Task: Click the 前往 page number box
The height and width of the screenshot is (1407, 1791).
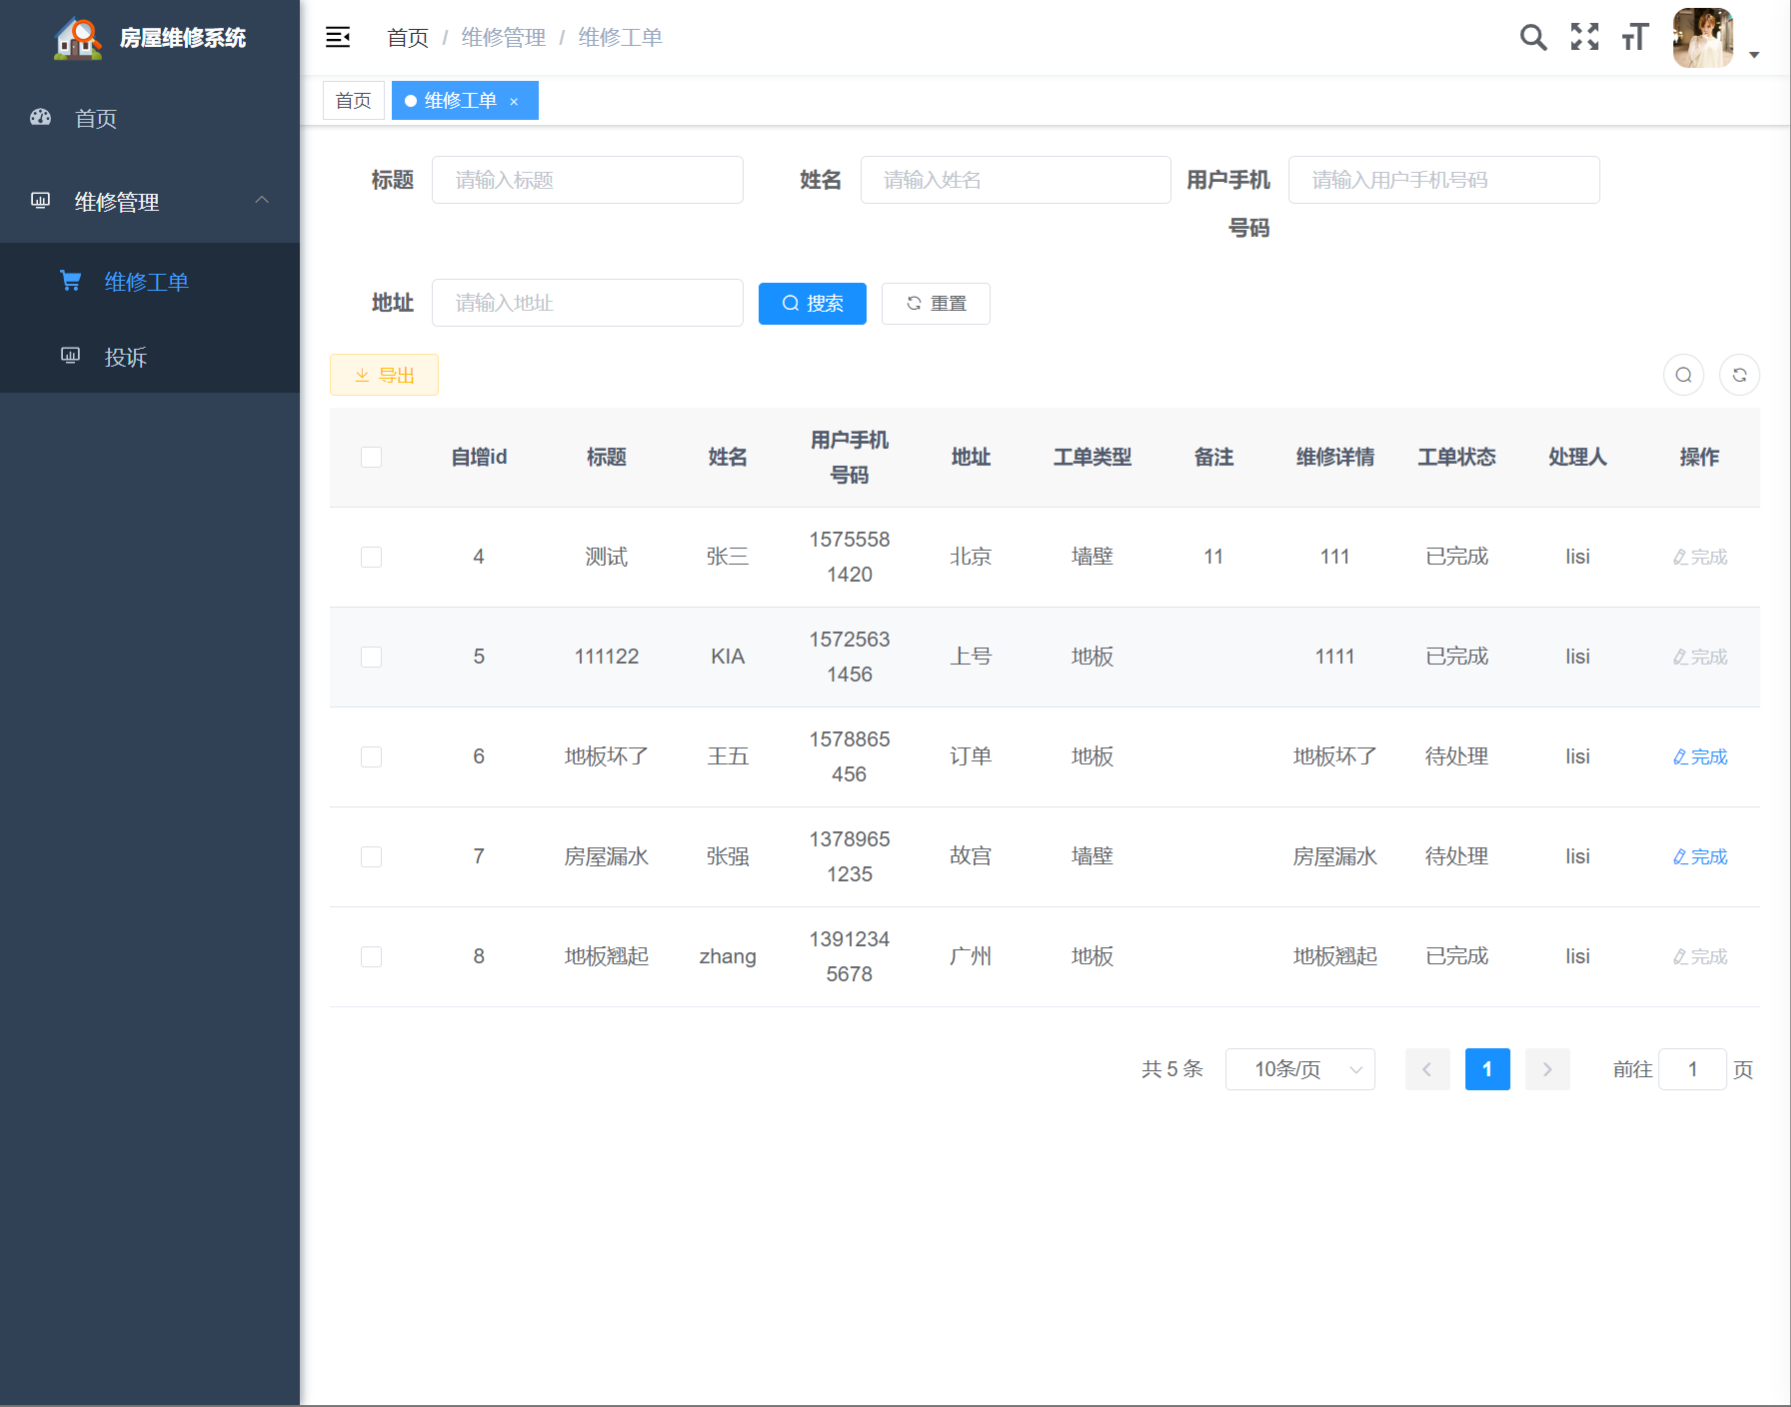Action: coord(1692,1069)
